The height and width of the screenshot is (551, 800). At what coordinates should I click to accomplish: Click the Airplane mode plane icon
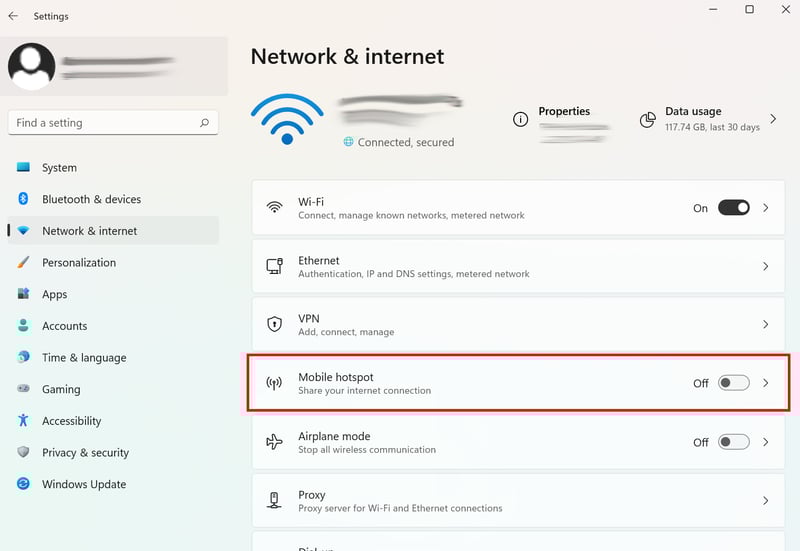click(274, 442)
